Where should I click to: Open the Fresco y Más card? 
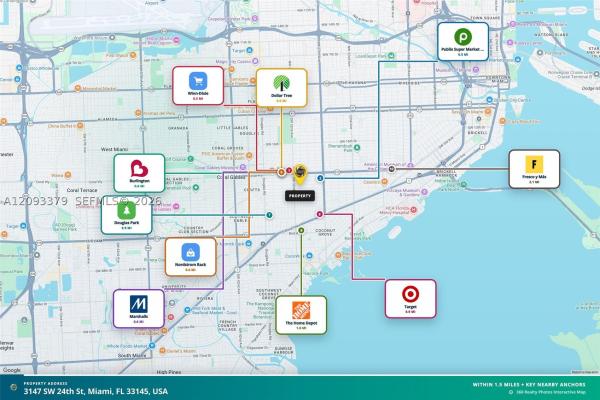tap(534, 169)
